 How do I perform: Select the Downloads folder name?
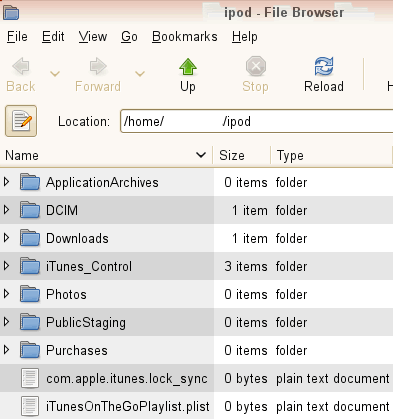point(77,238)
